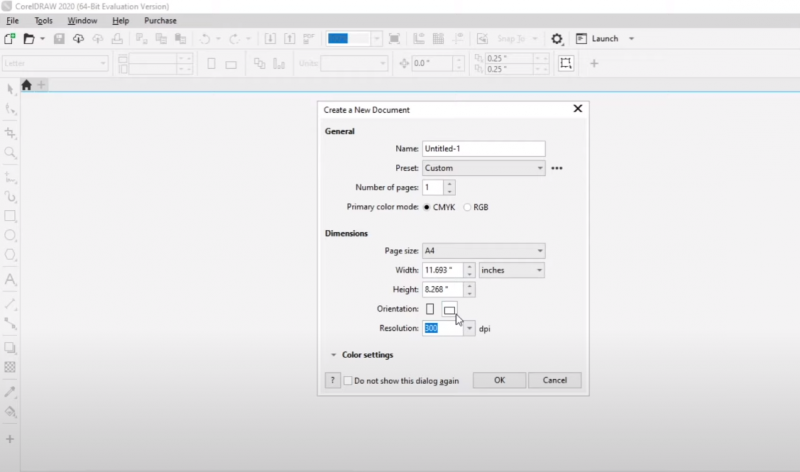Select the Crop tool in toolbox
800x472 pixels.
point(11,132)
